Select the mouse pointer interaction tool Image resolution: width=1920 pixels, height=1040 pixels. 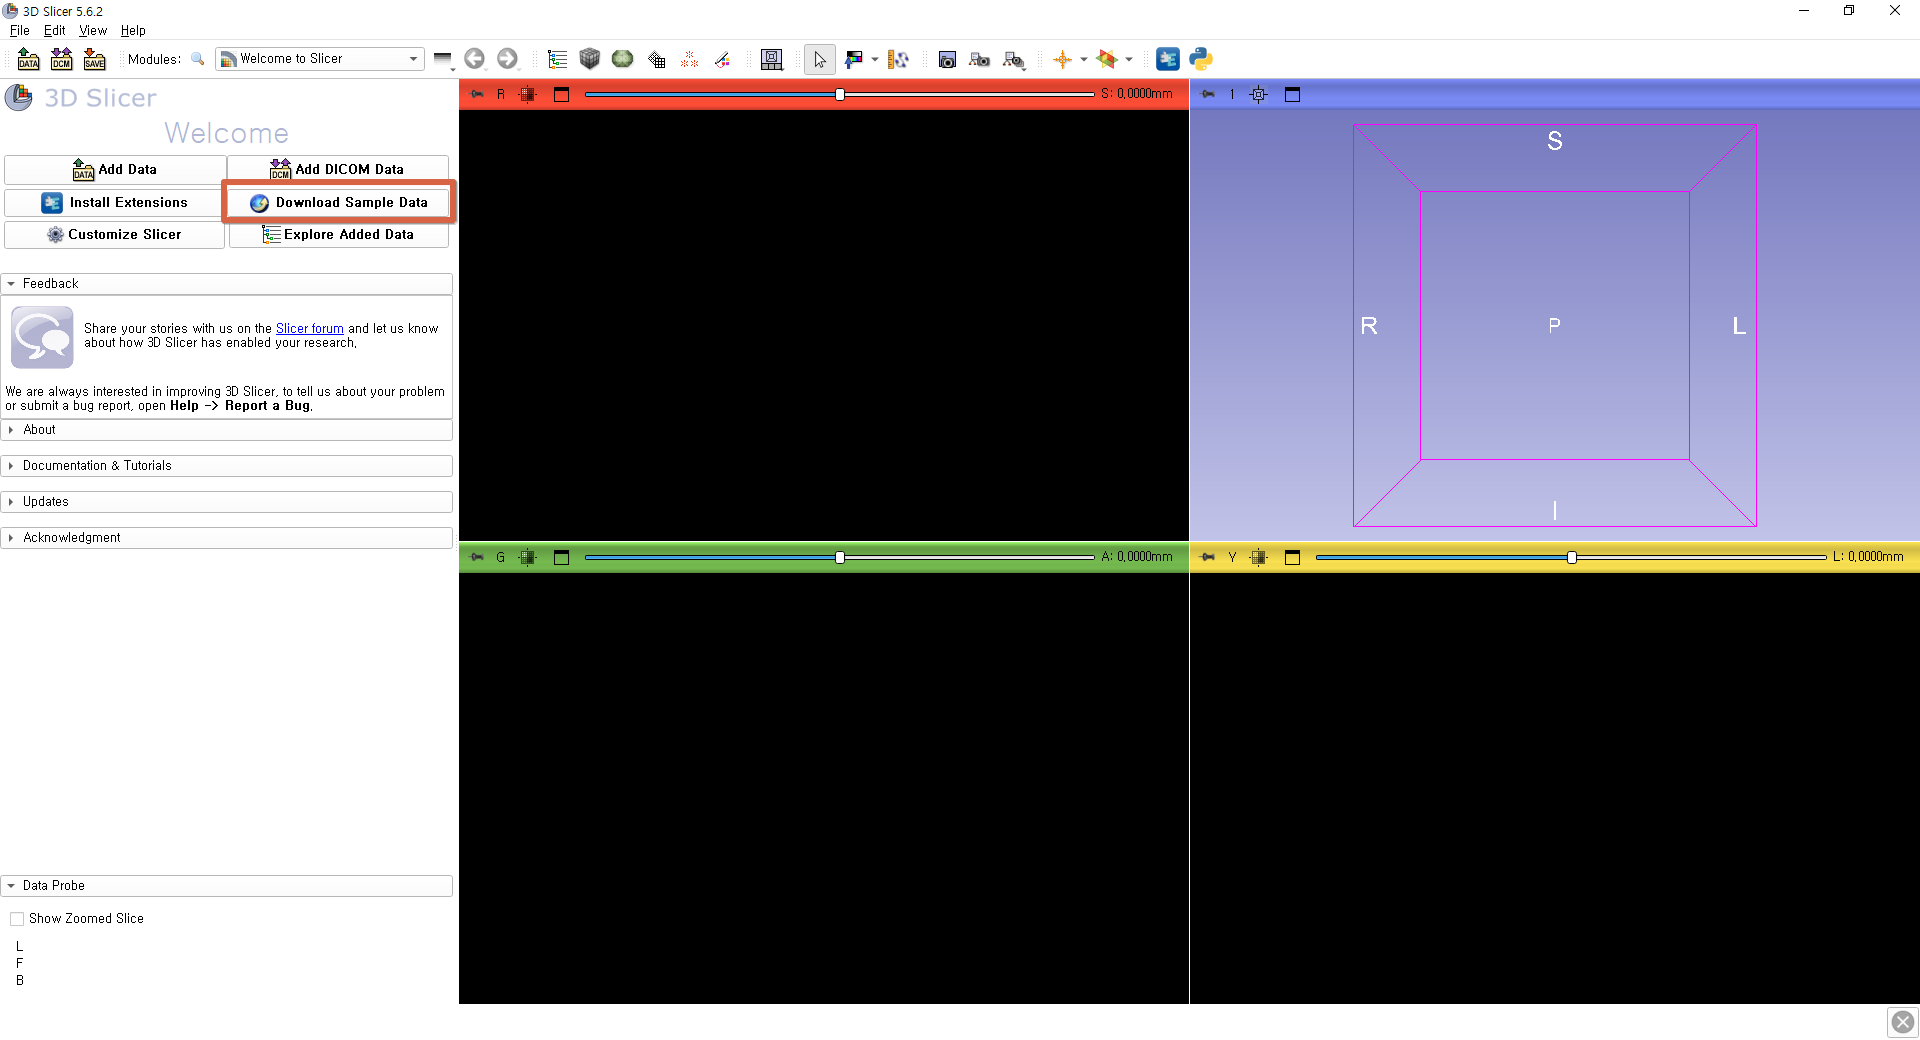pyautogui.click(x=819, y=59)
